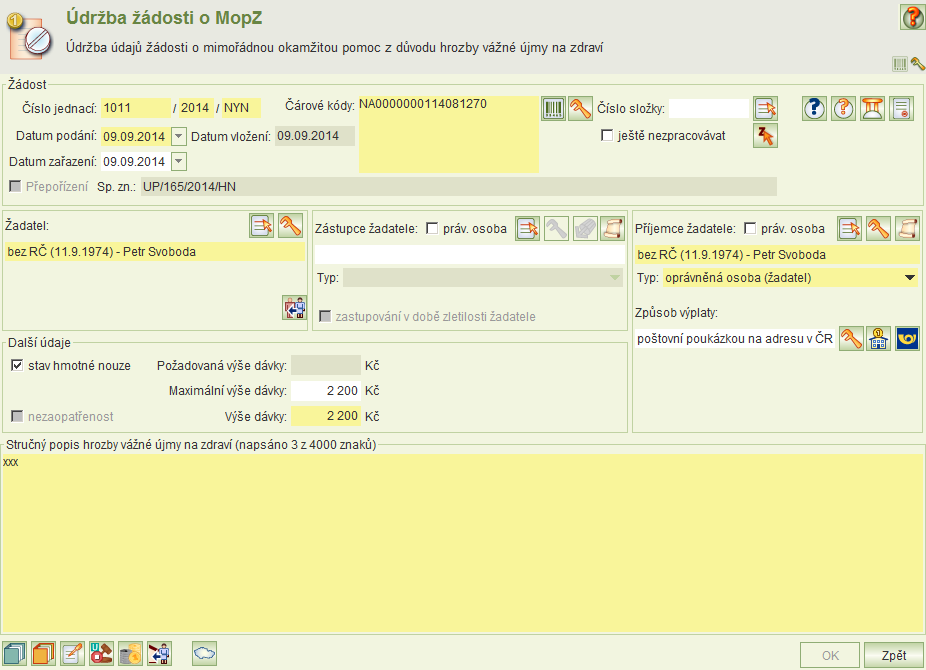This screenshot has height=670, width=926.
Task: Edit Způsob výplaty with the wrench icon
Action: coord(851,339)
